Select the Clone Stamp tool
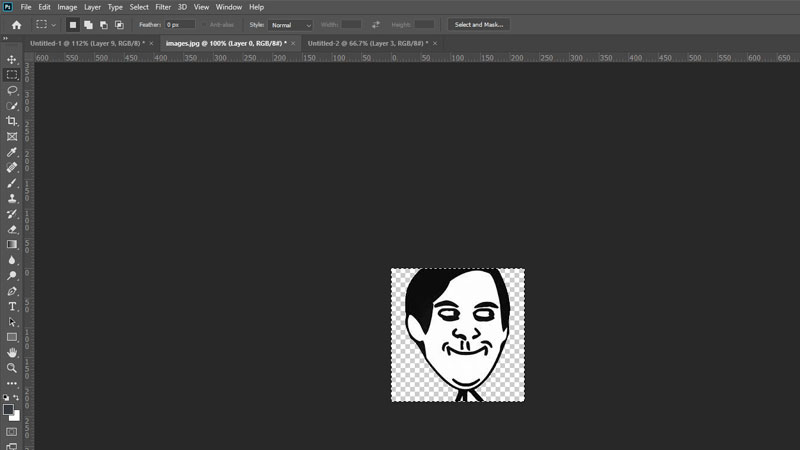This screenshot has width=800, height=450. pos(12,198)
